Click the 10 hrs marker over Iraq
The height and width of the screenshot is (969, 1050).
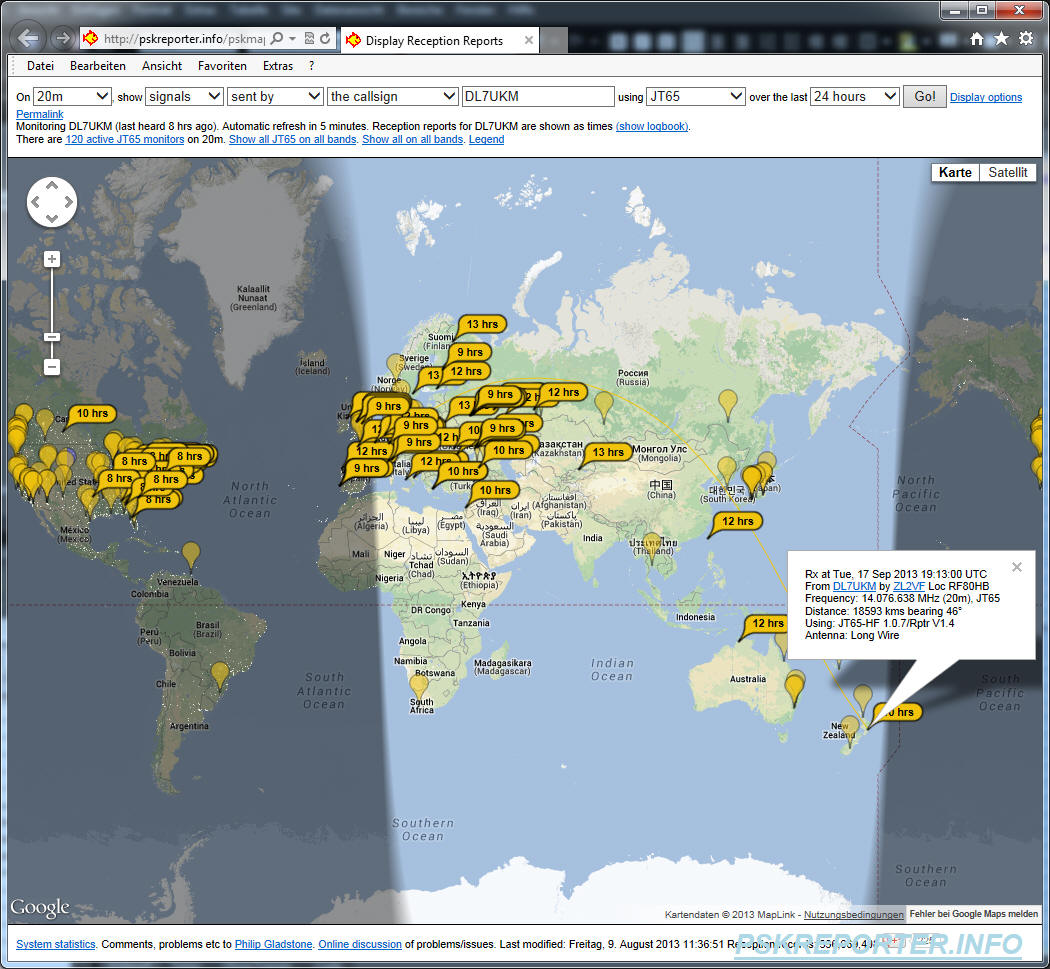(x=494, y=490)
